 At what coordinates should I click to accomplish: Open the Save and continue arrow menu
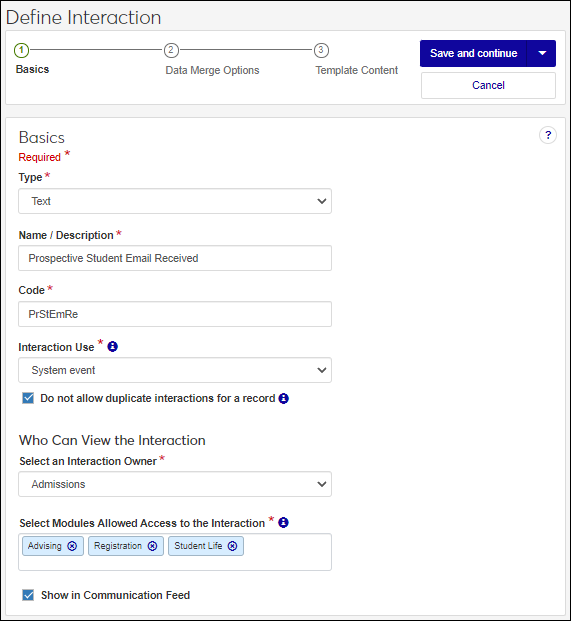pyautogui.click(x=541, y=53)
